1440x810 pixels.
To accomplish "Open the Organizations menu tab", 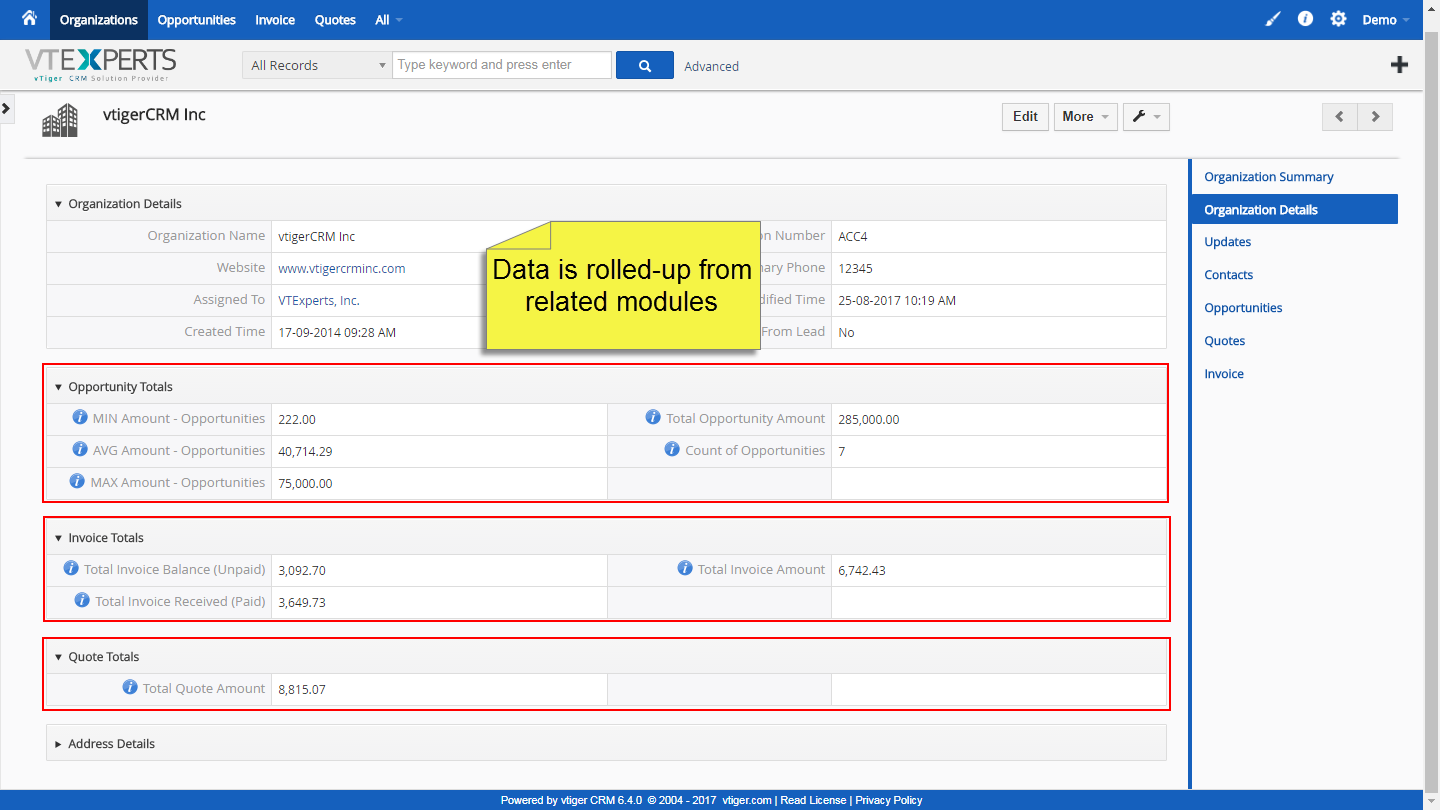I will click(99, 20).
